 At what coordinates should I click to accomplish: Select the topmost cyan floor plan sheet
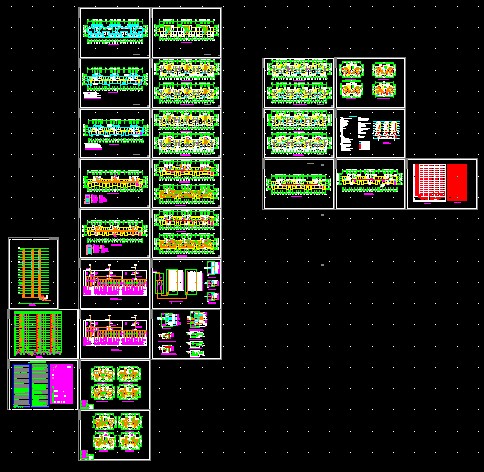115,33
